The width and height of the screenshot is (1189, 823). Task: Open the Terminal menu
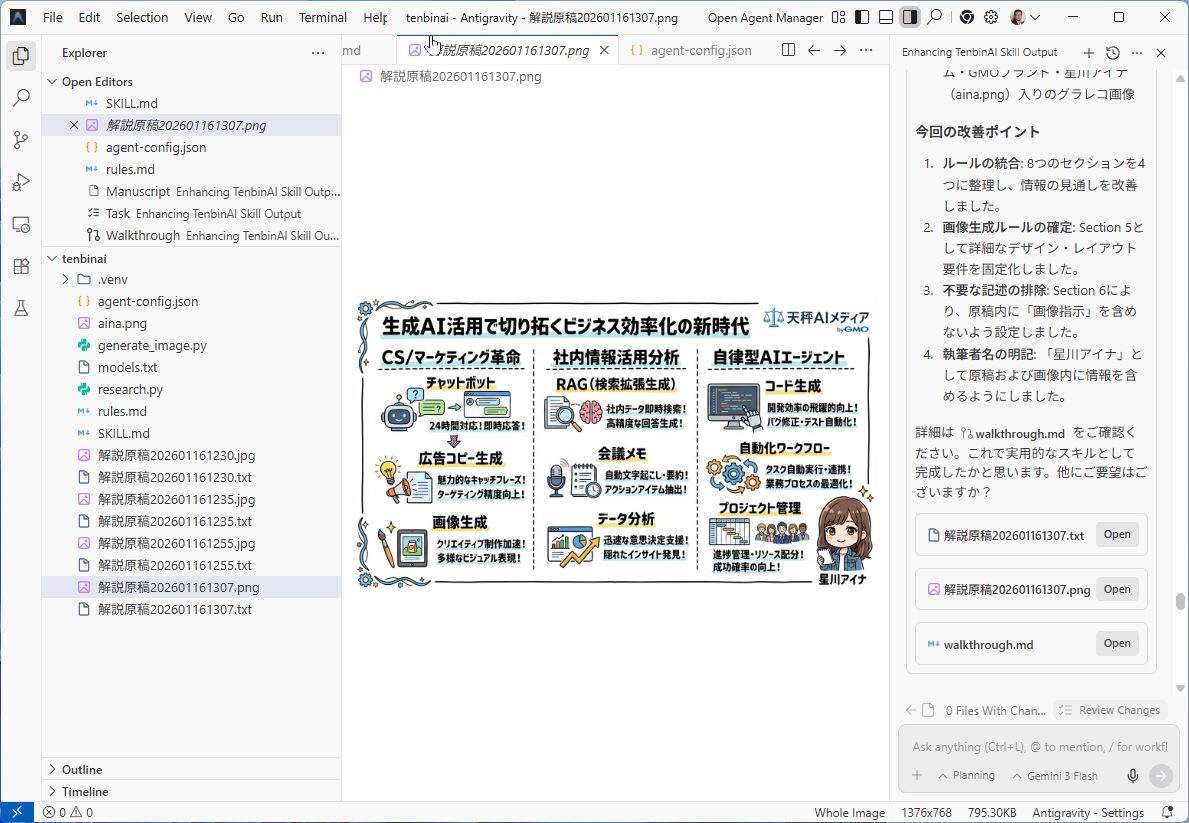tap(322, 17)
